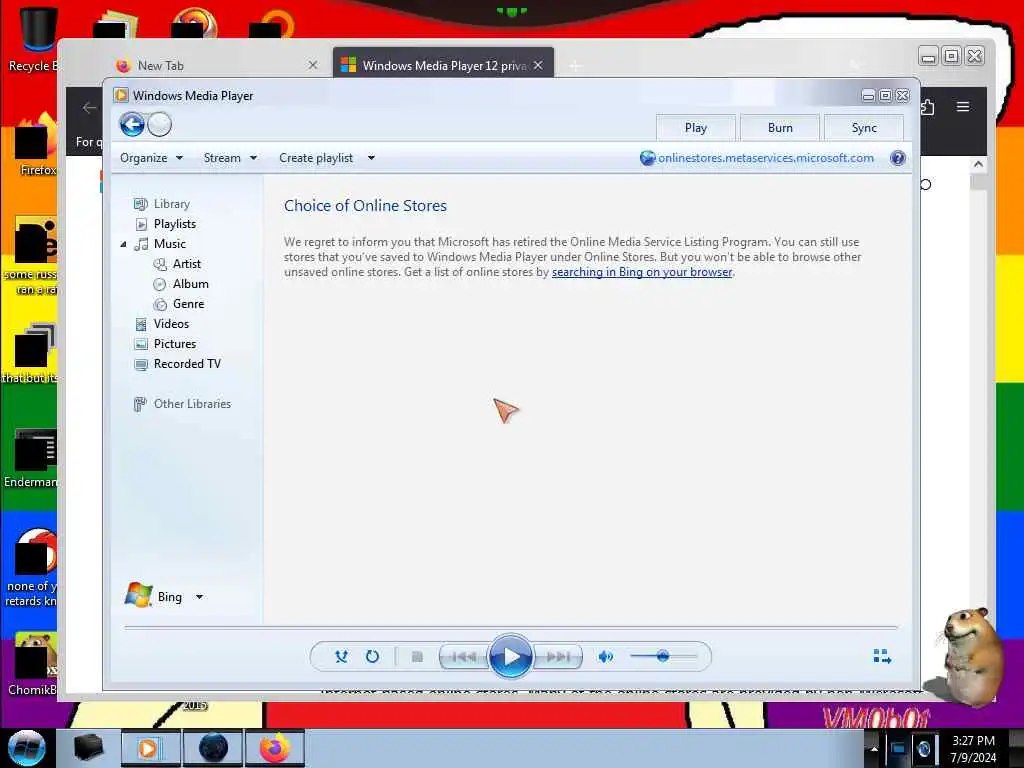This screenshot has height=768, width=1024.
Task: Open the Sync tab
Action: pyautogui.click(x=864, y=128)
